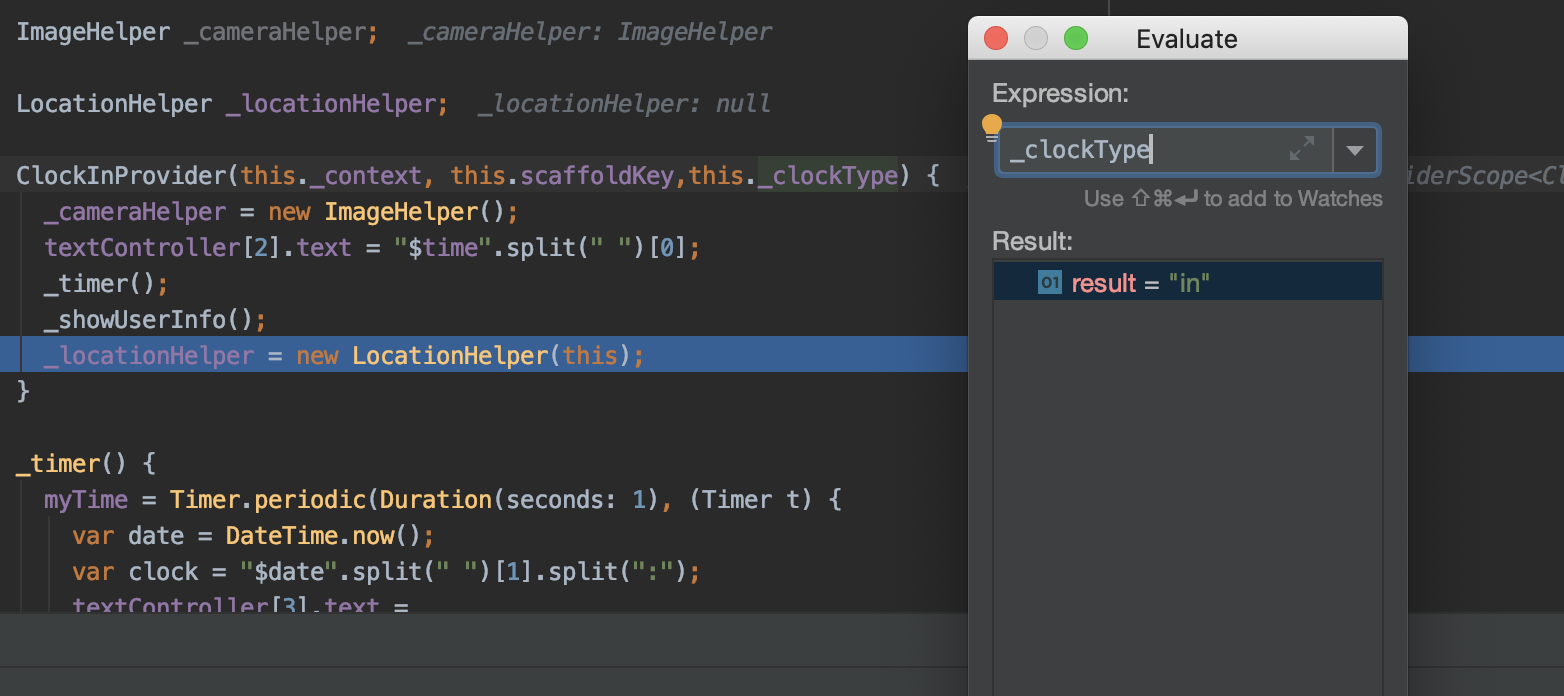The width and height of the screenshot is (1564, 696).
Task: Click the yellow lightbulb intention icon
Action: click(x=991, y=128)
